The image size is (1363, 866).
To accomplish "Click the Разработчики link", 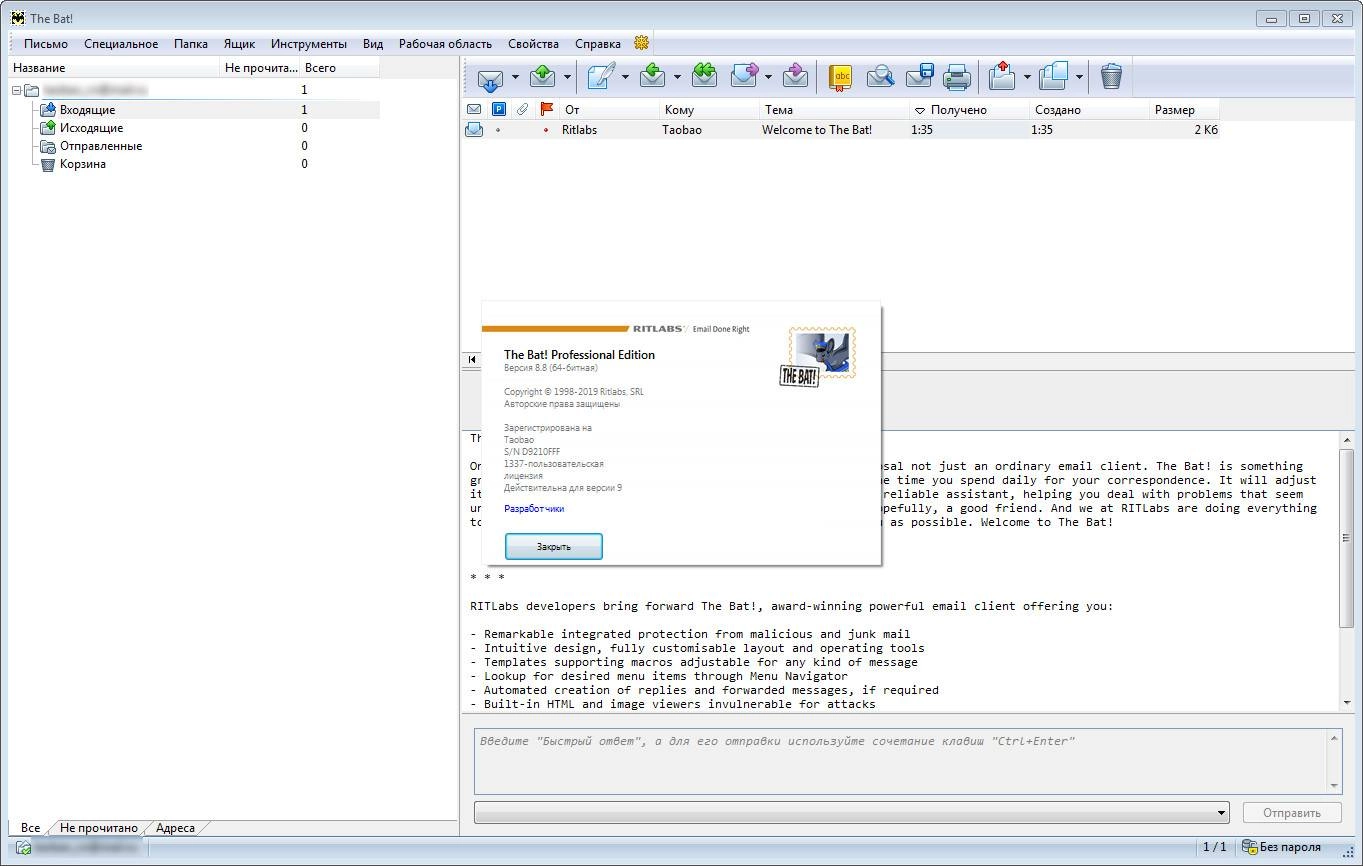I will pyautogui.click(x=534, y=508).
